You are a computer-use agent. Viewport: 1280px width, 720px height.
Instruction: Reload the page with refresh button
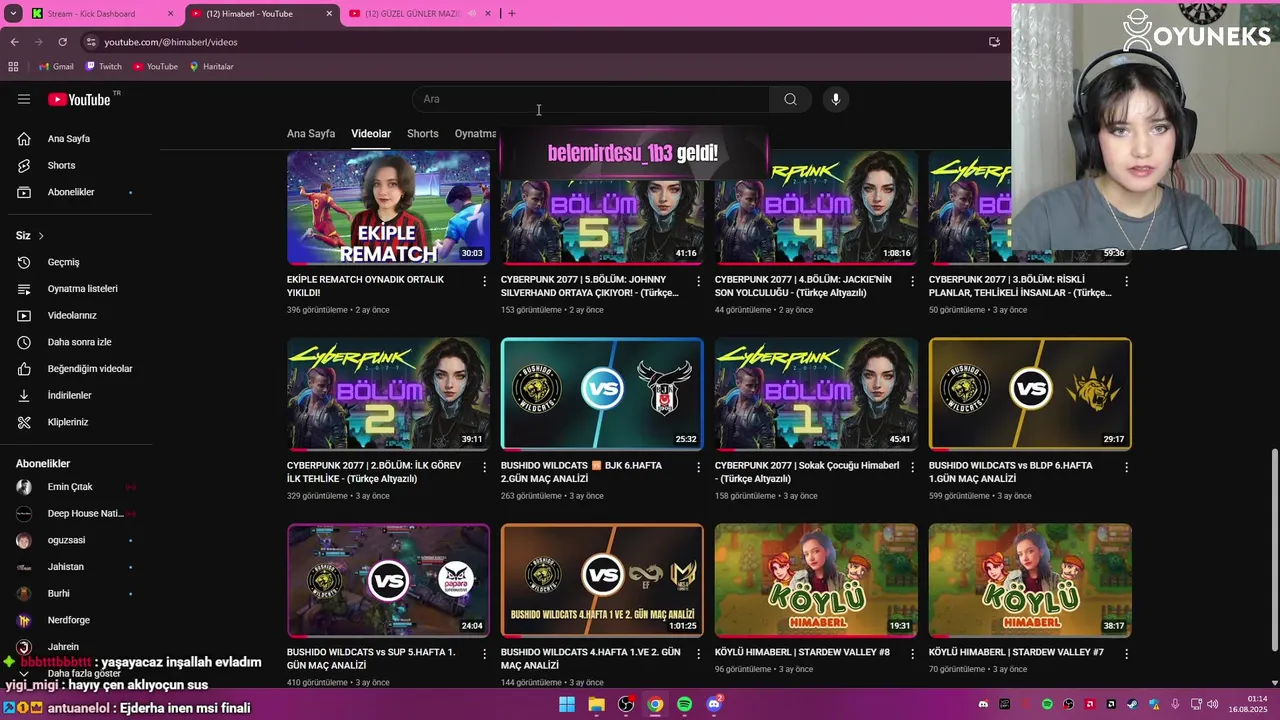pos(62,42)
